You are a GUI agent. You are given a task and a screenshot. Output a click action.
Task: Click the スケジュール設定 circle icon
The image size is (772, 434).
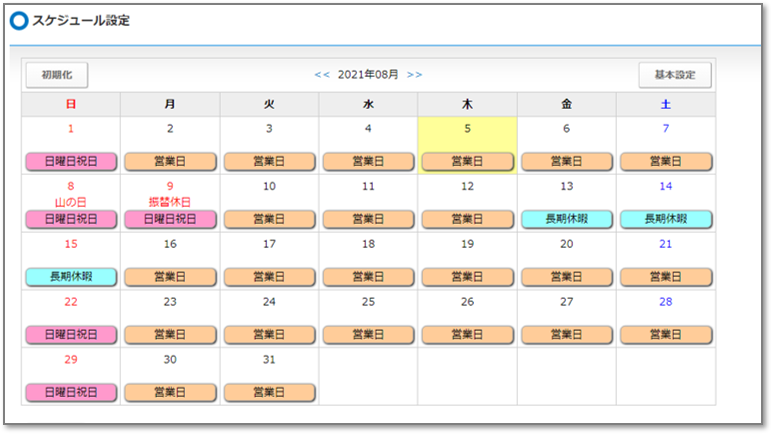(19, 21)
